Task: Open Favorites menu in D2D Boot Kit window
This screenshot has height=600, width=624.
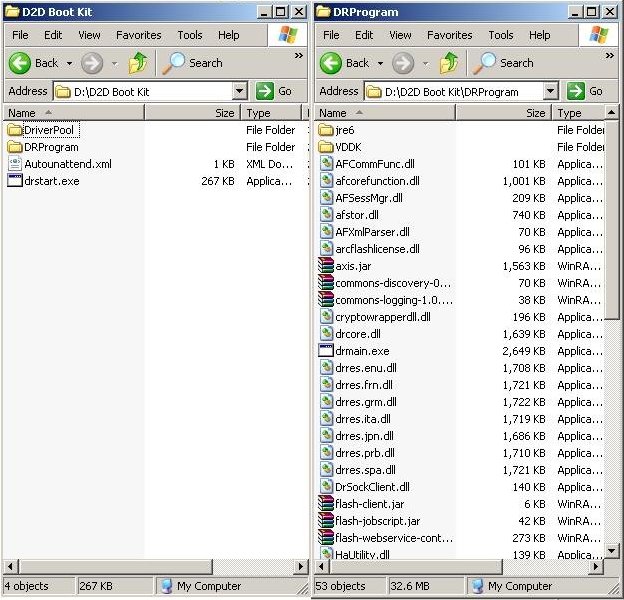Action: tap(138, 35)
